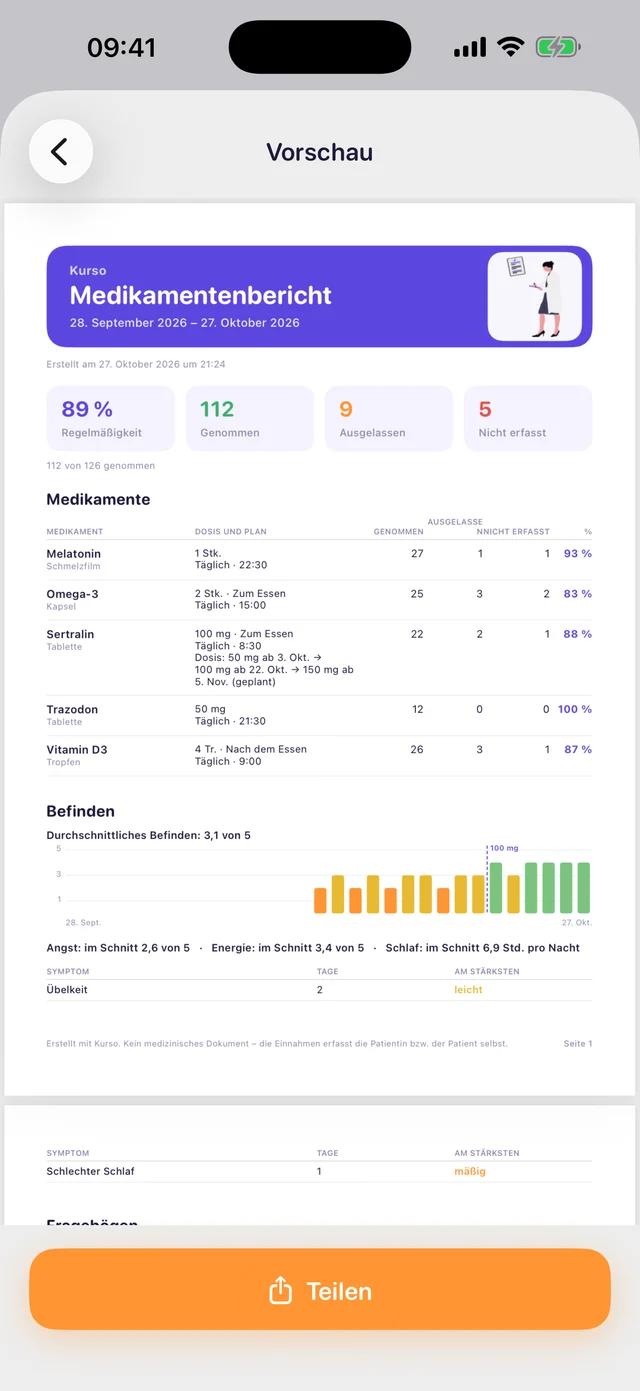Screen dimensions: 640x1391
Task: Tap Energie: im Schnitt 3,4 von 5
Action: point(288,948)
